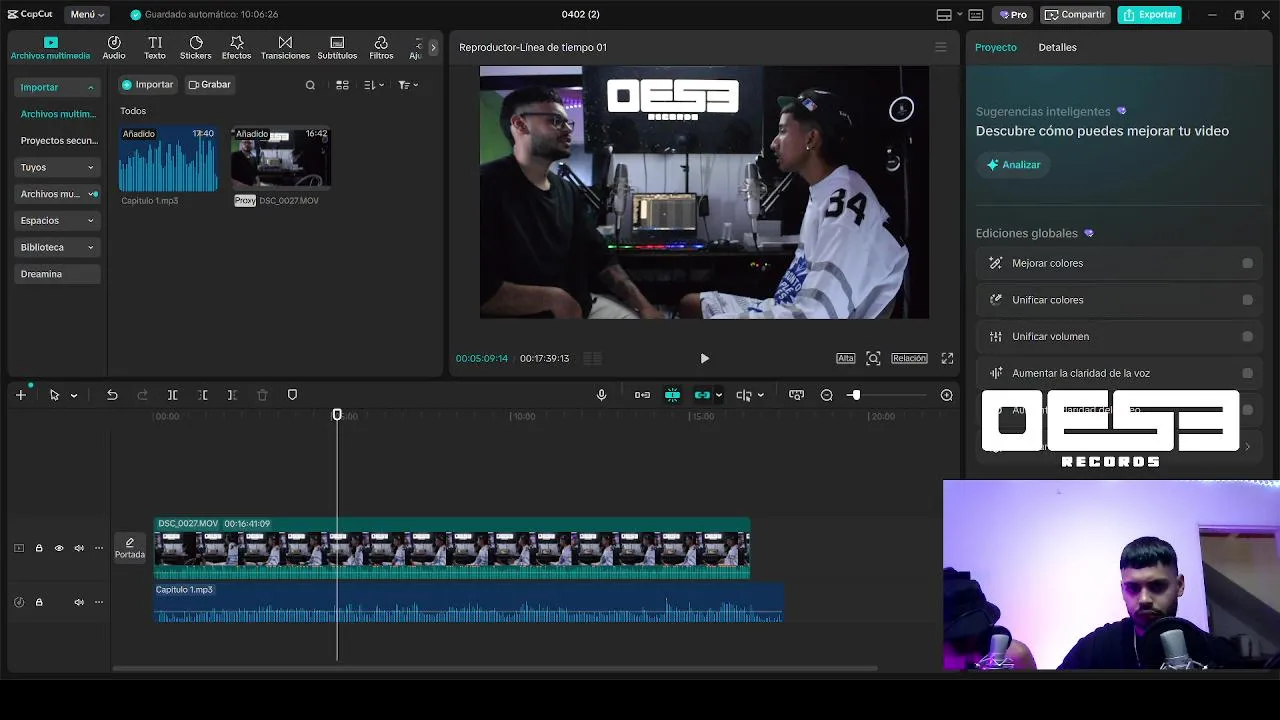Open the Efectos tab
The width and height of the screenshot is (1280, 720).
point(236,47)
